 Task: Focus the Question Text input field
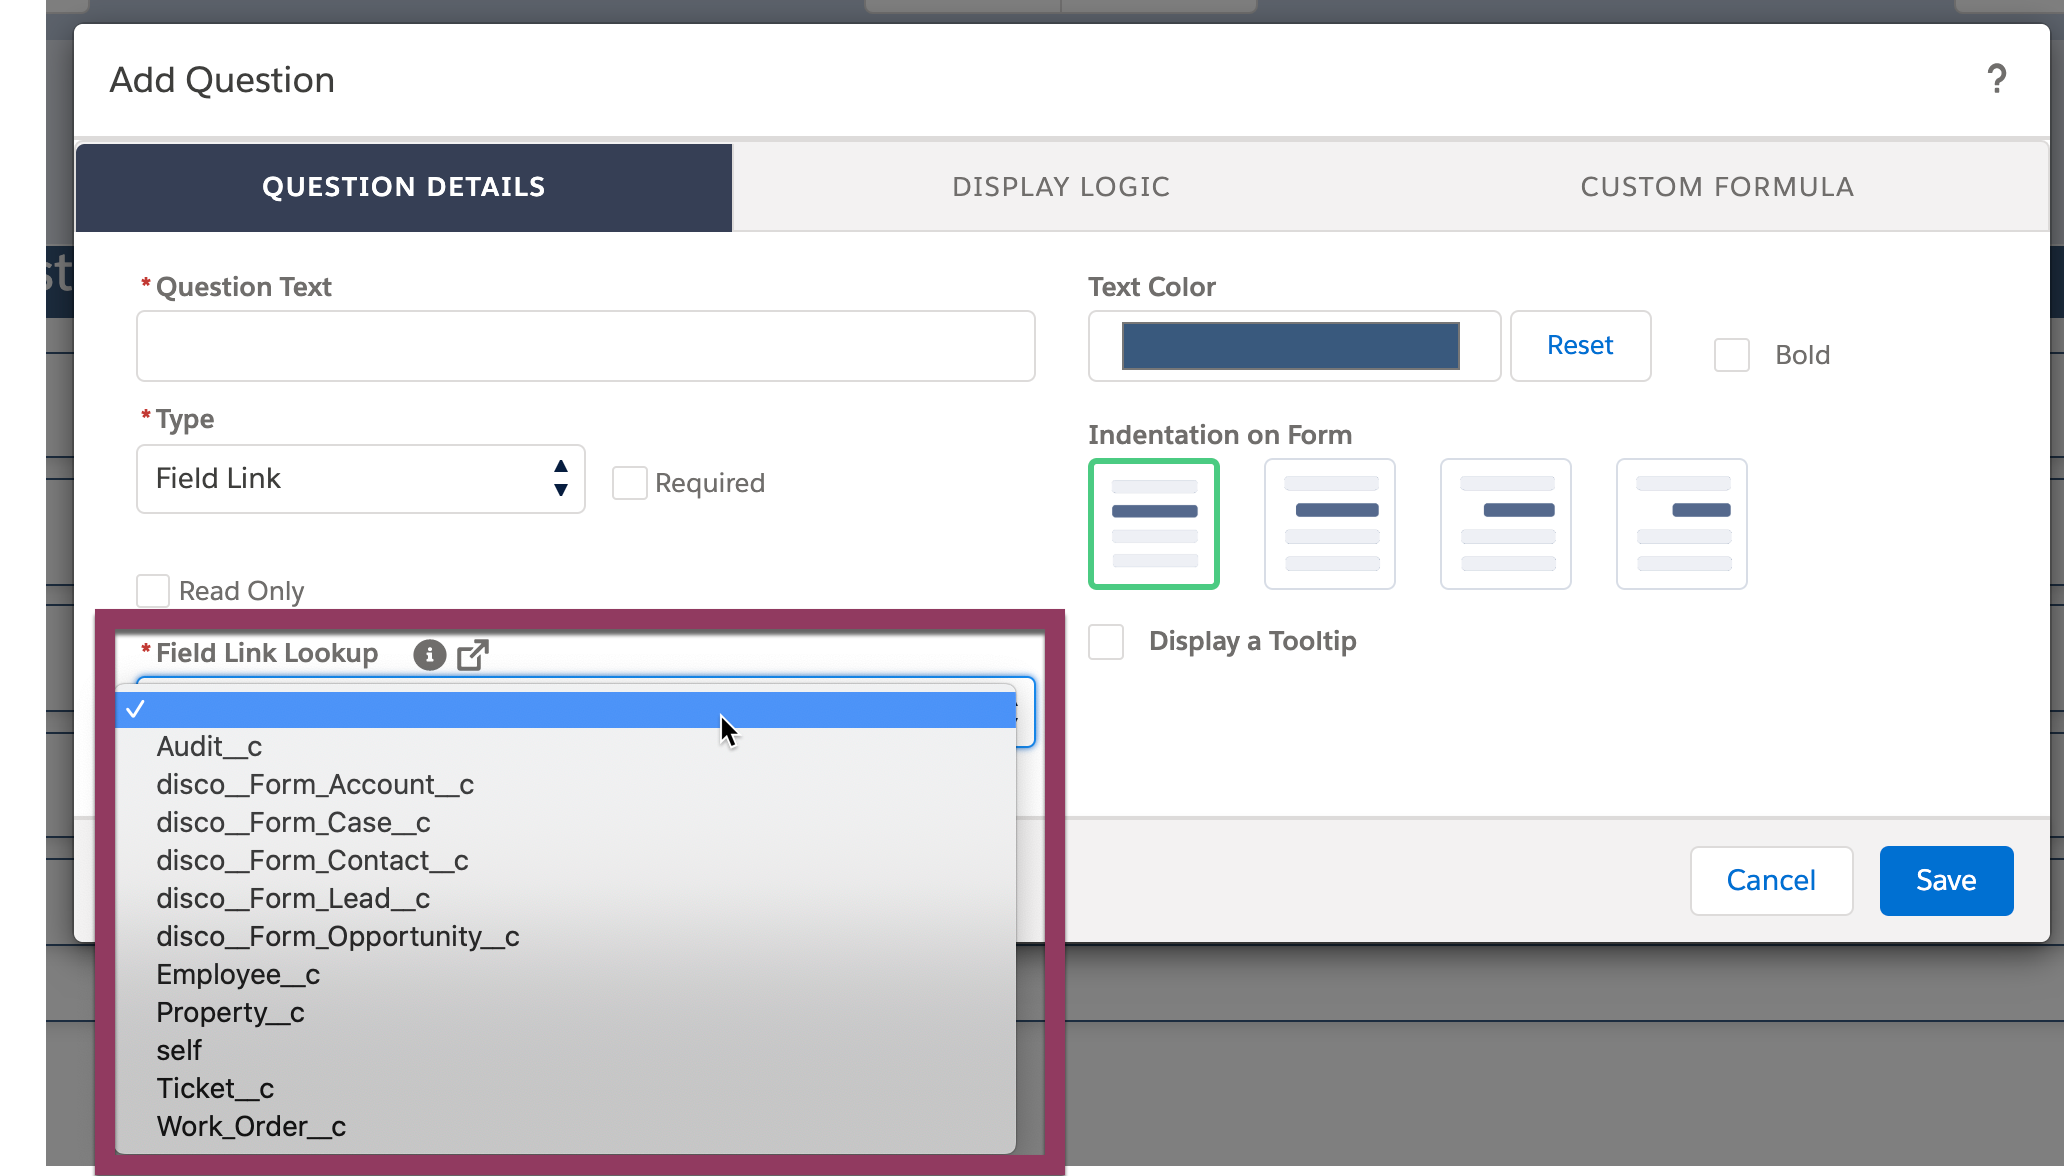tap(586, 346)
